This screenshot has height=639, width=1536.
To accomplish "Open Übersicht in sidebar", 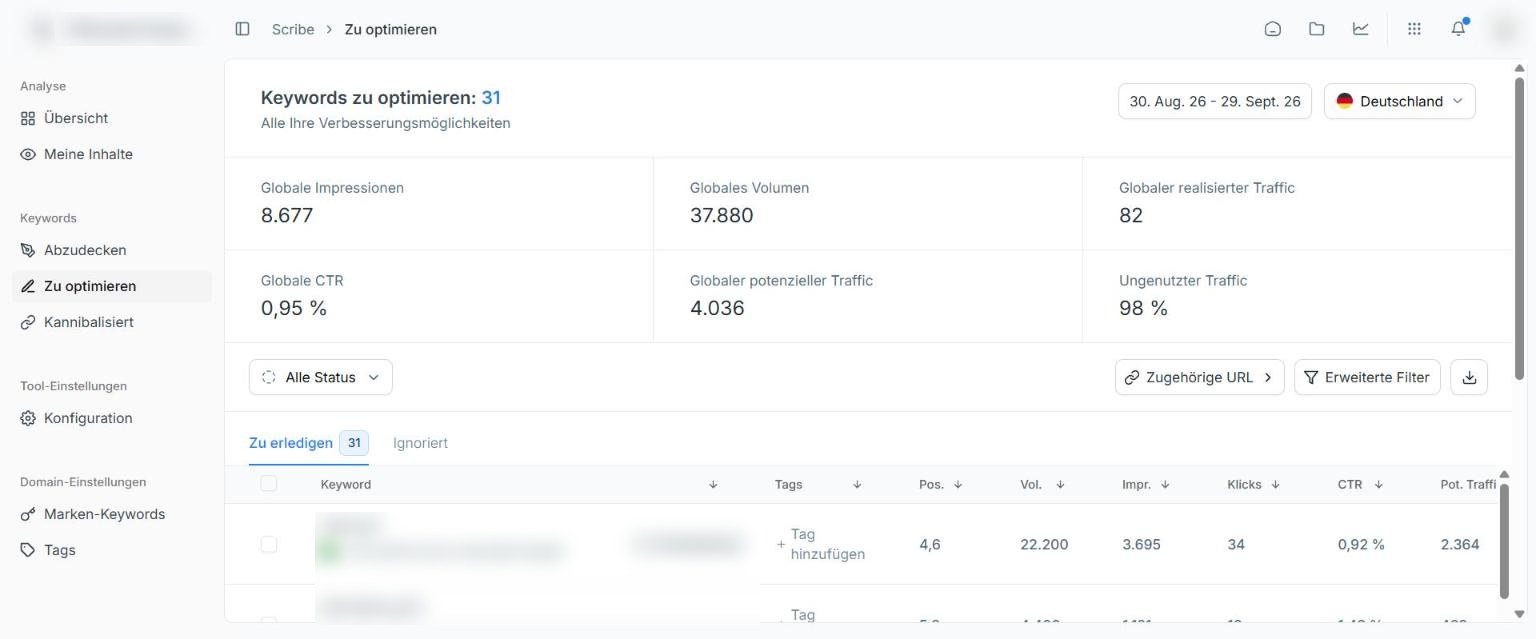I will (112, 118).
